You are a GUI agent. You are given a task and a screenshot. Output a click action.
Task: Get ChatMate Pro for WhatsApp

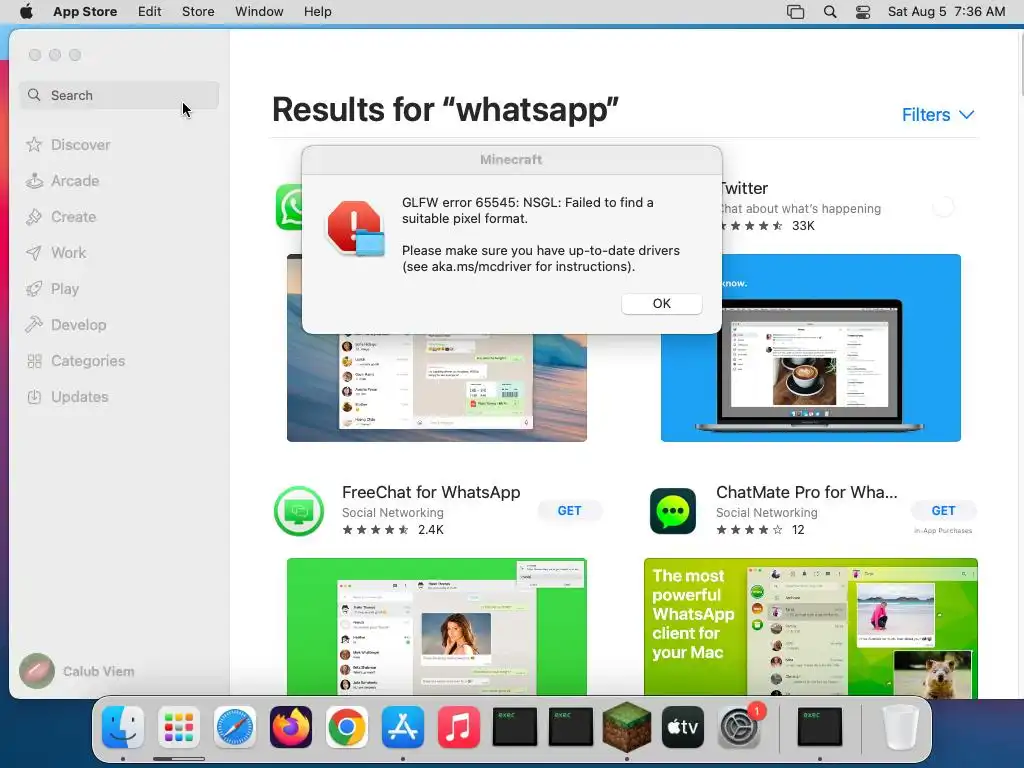click(x=943, y=511)
